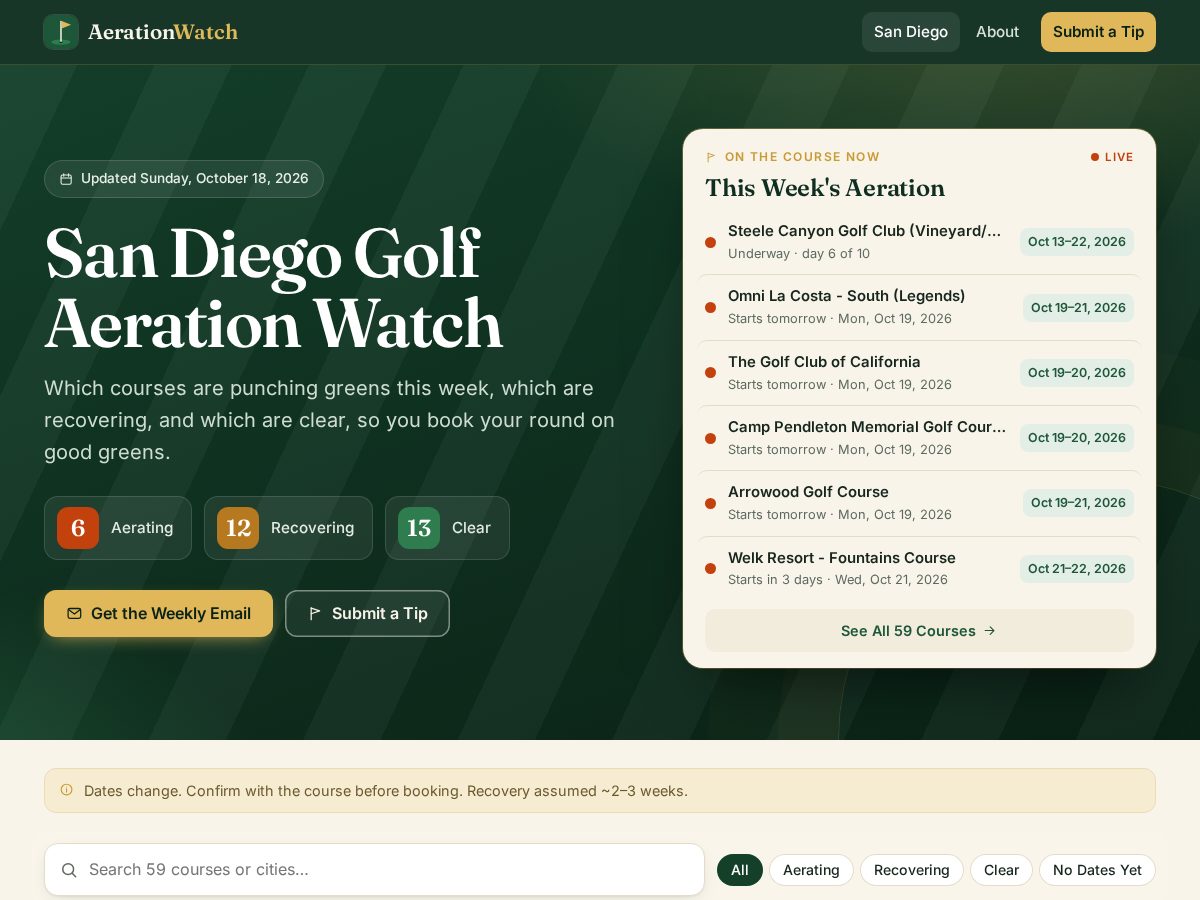Click the AerationWatch brand name in the header
This screenshot has height=900, width=1200.
(163, 32)
